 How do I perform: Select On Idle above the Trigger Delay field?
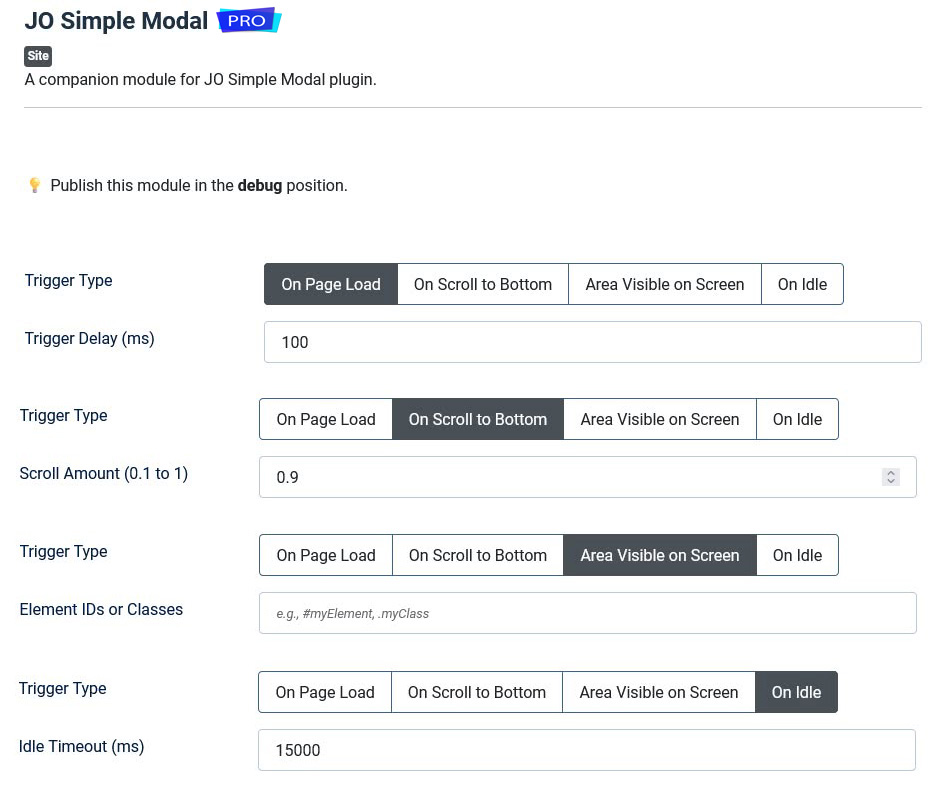(802, 284)
